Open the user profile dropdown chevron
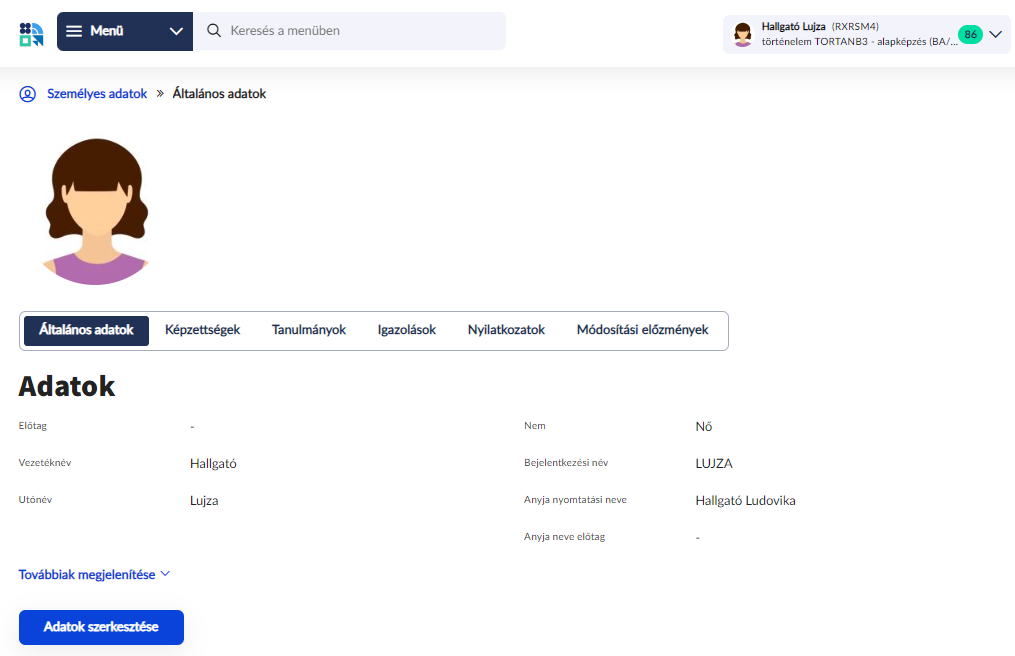 coord(994,34)
